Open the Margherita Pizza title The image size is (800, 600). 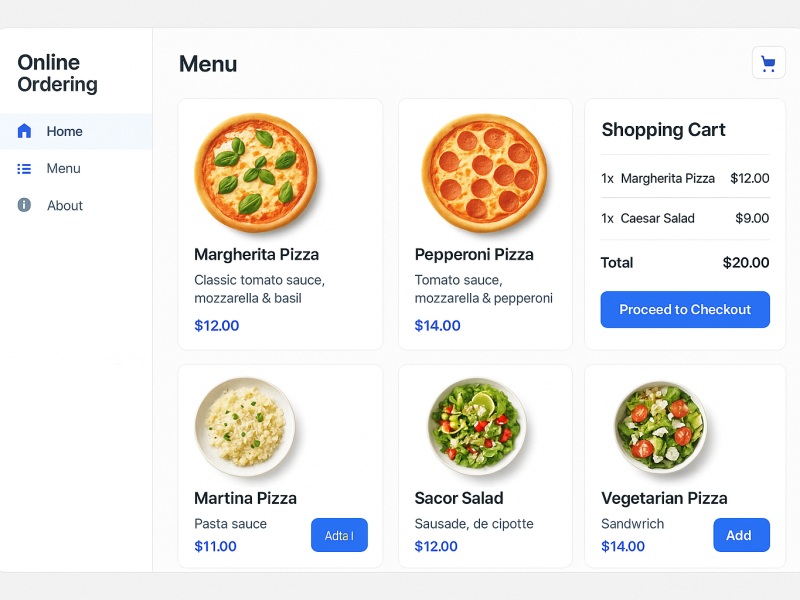click(256, 254)
